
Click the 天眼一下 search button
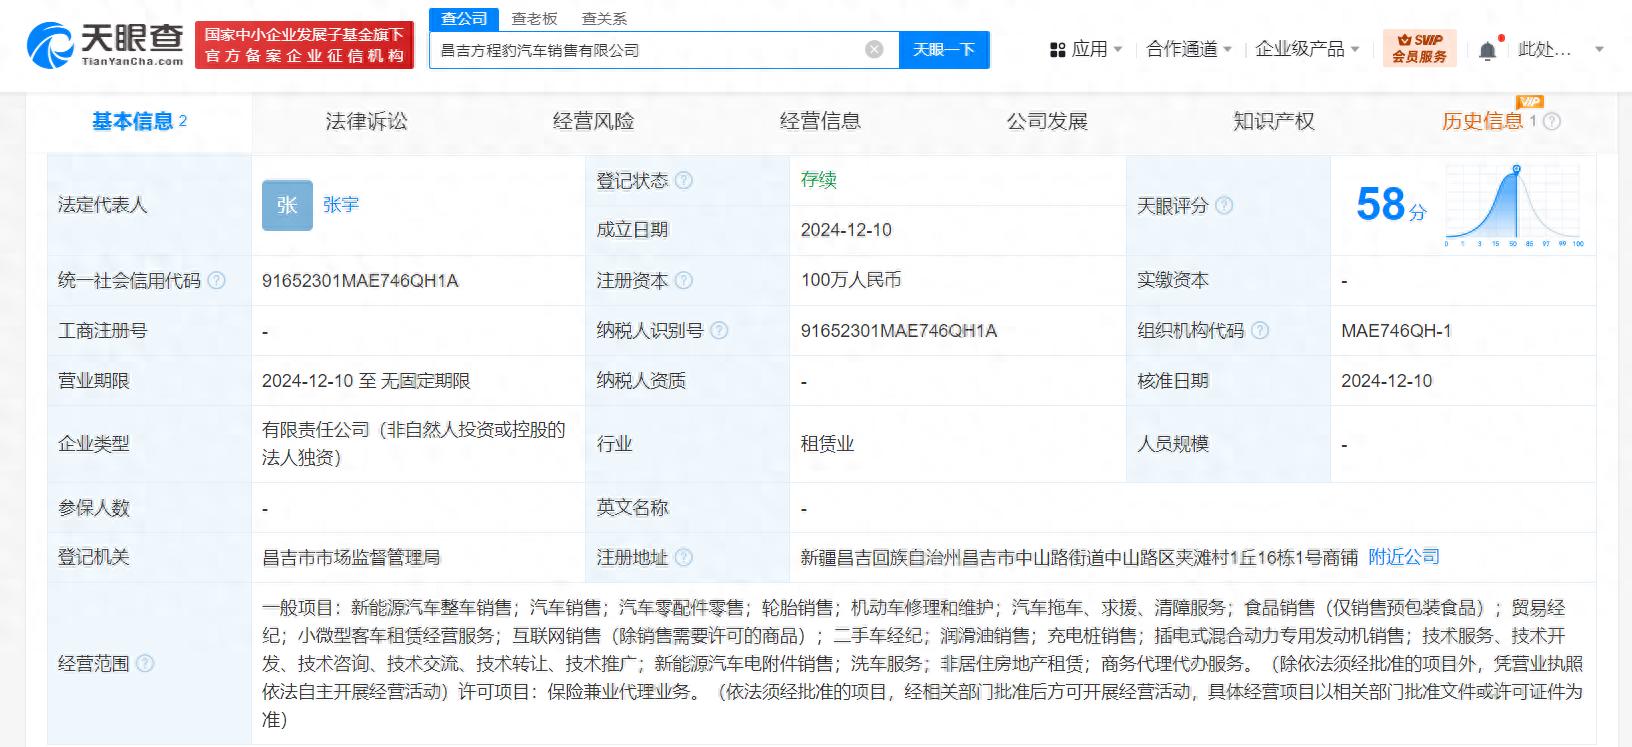pyautogui.click(x=944, y=49)
